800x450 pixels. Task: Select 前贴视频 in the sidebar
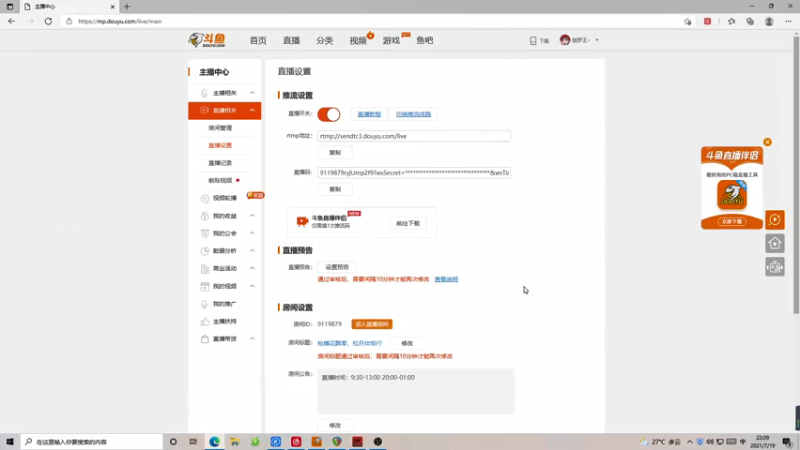[x=220, y=180]
